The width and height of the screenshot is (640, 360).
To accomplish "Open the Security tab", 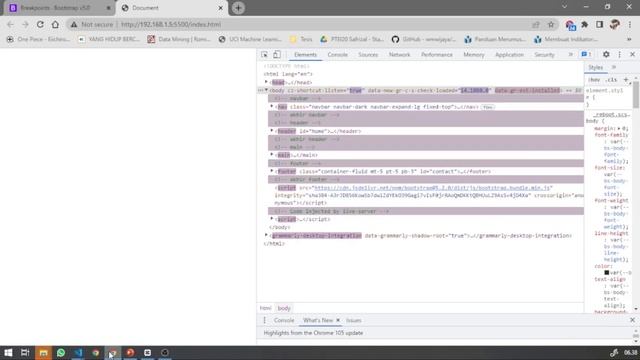I will click(544, 55).
